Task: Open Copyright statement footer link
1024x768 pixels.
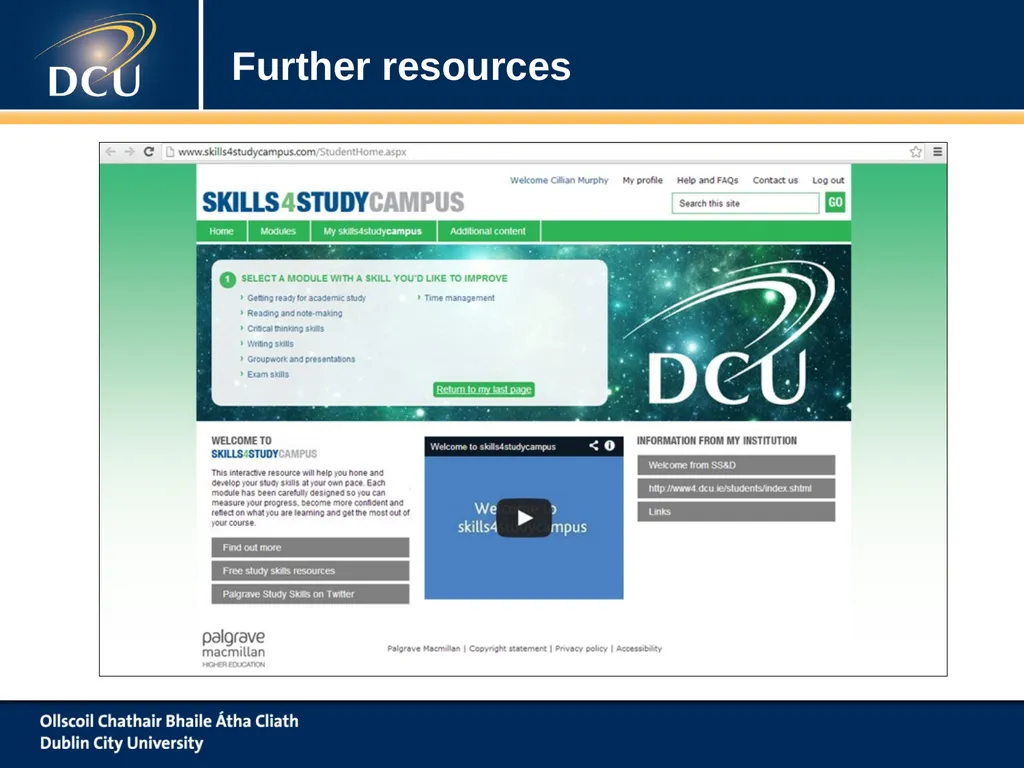Action: 507,648
